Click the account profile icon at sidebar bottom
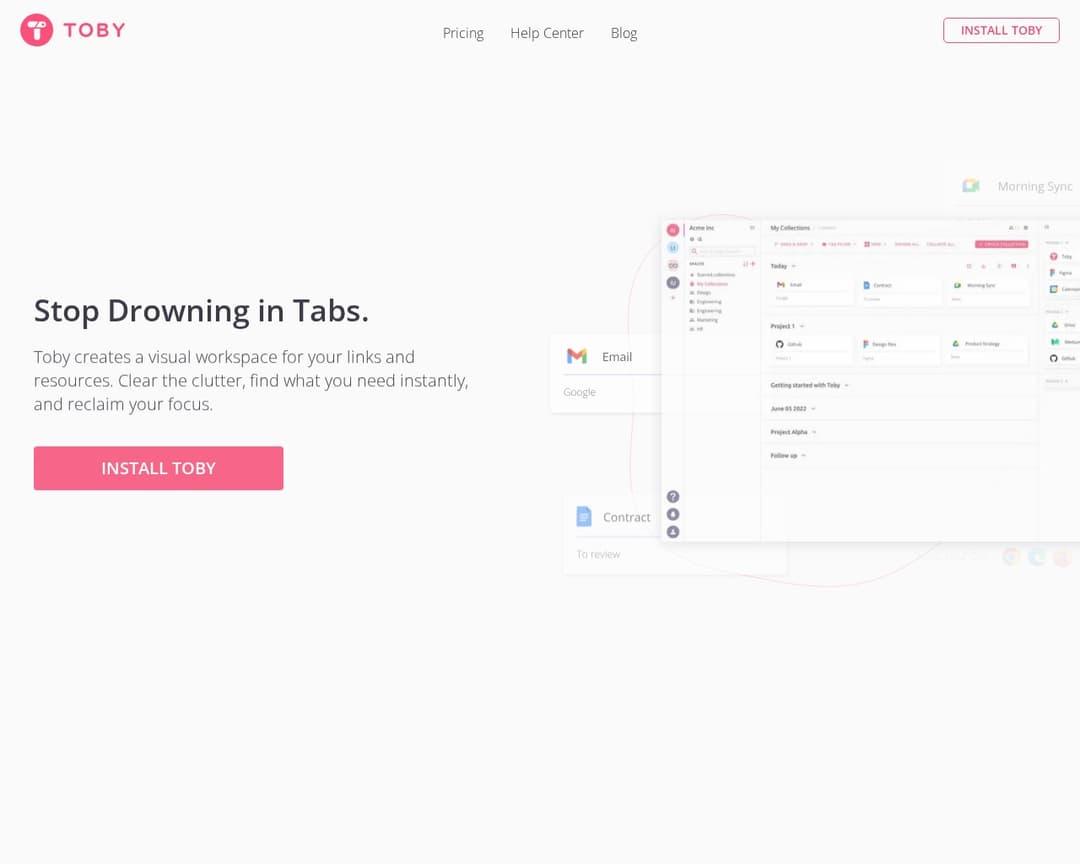Viewport: 1080px width, 864px height. (673, 532)
